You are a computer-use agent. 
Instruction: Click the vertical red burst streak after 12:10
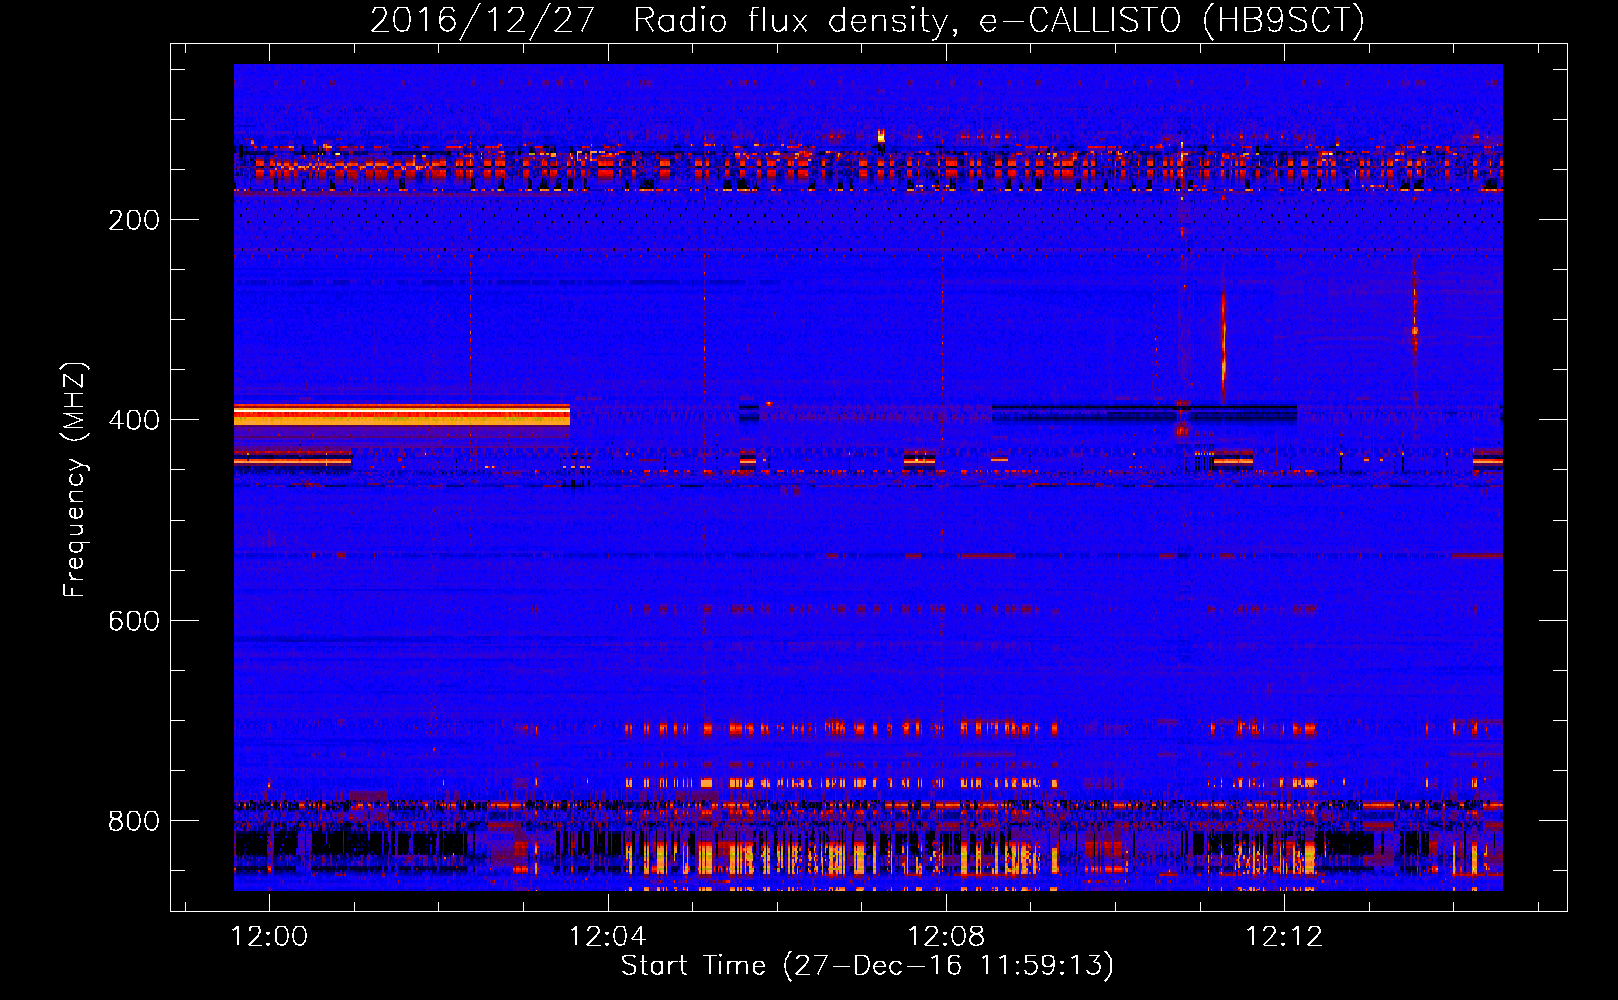point(1223,345)
